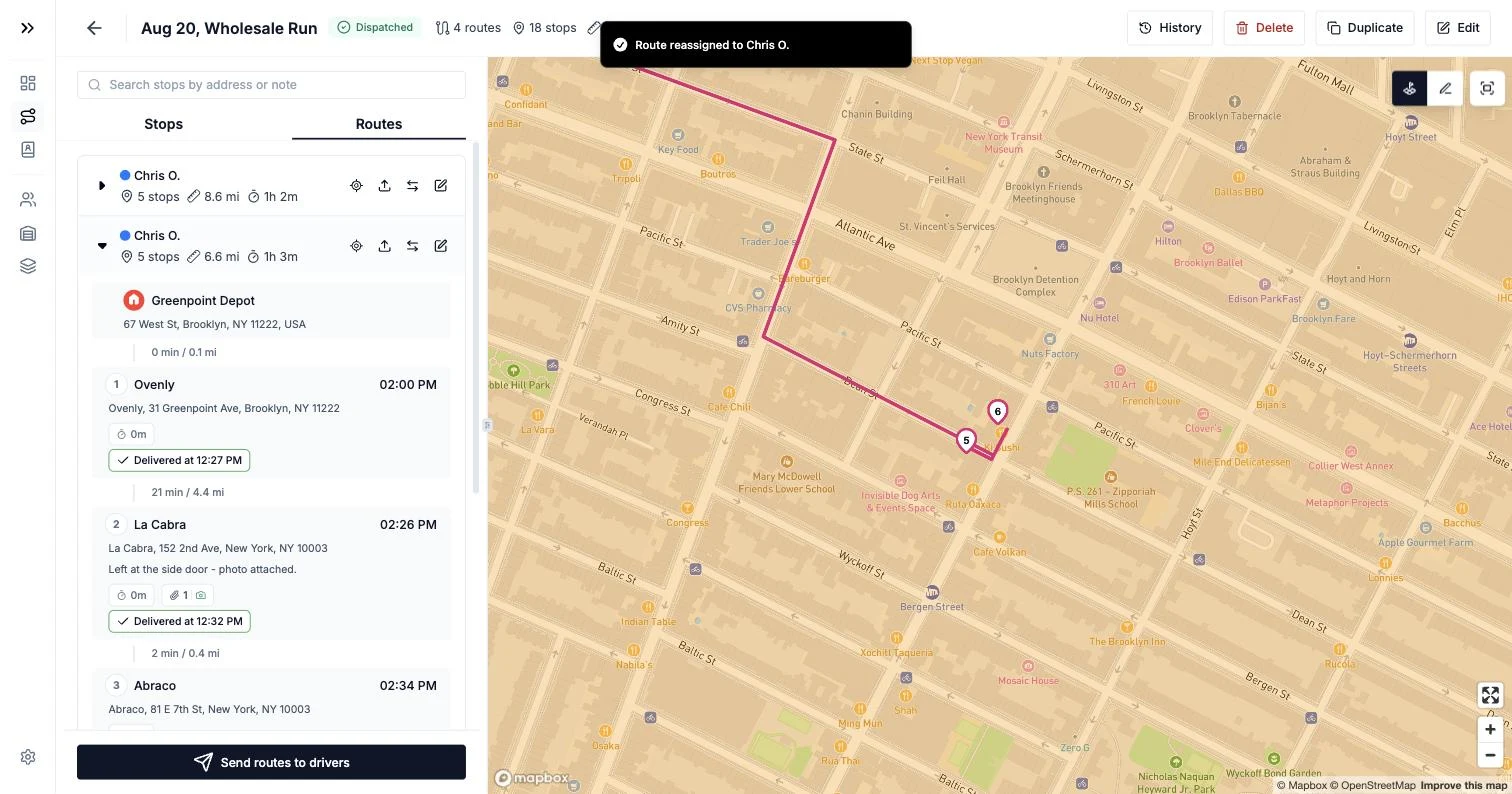Click the run title Aug 20, Wholesale Run
The height and width of the screenshot is (794, 1512).
coord(229,28)
